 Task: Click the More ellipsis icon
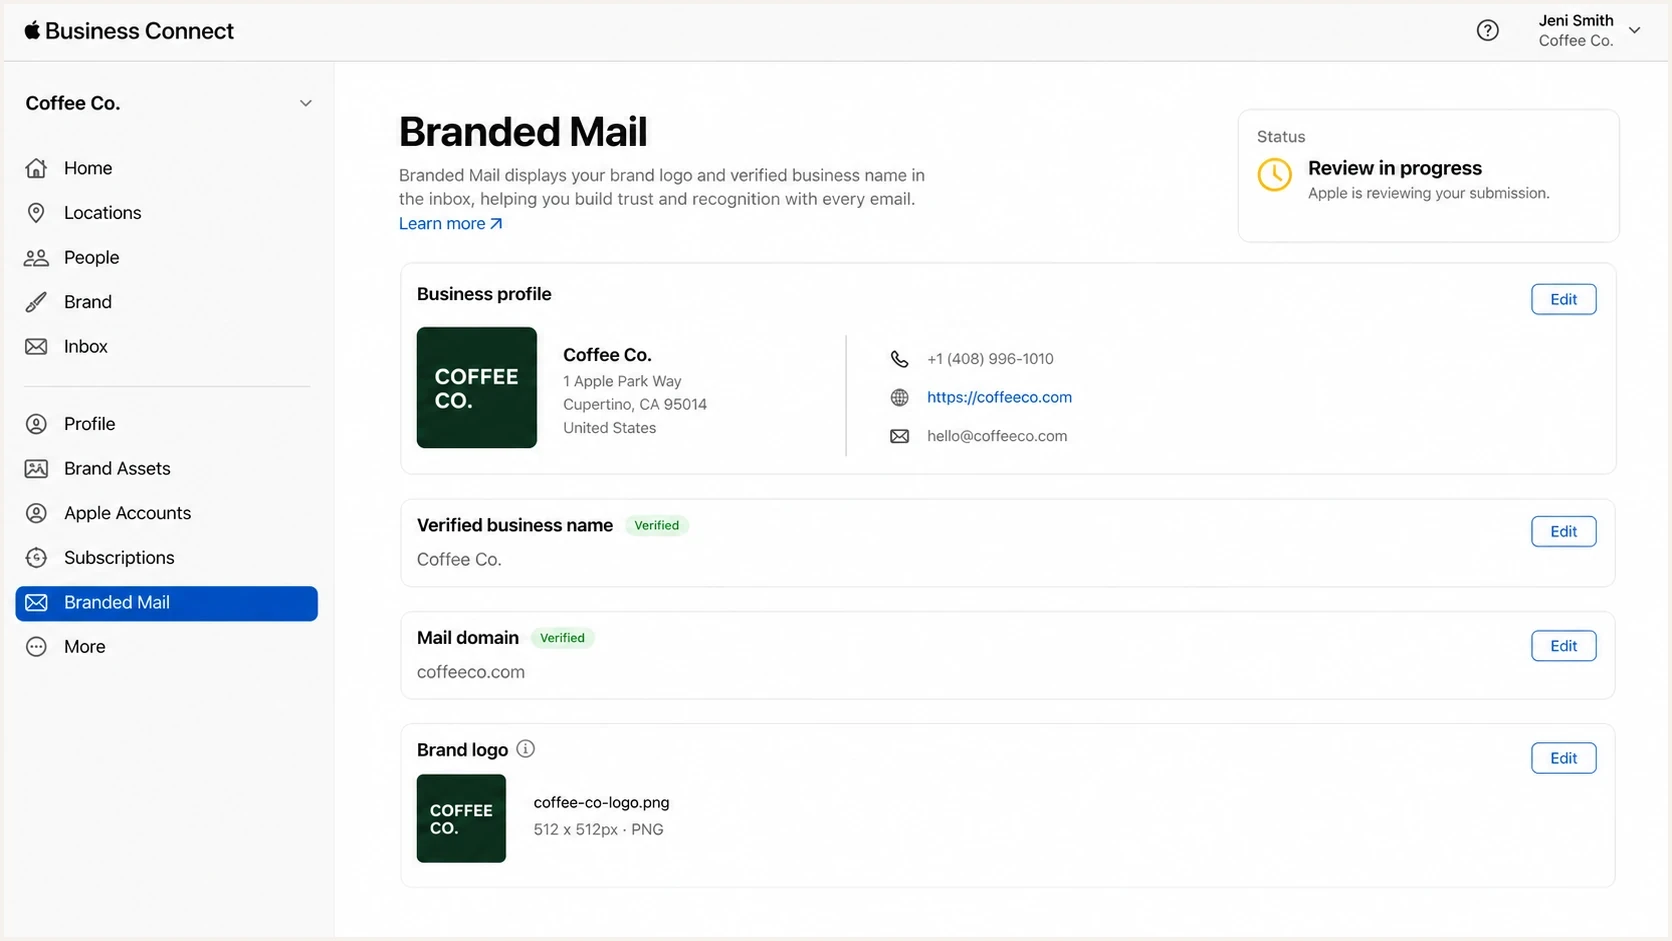coord(36,647)
